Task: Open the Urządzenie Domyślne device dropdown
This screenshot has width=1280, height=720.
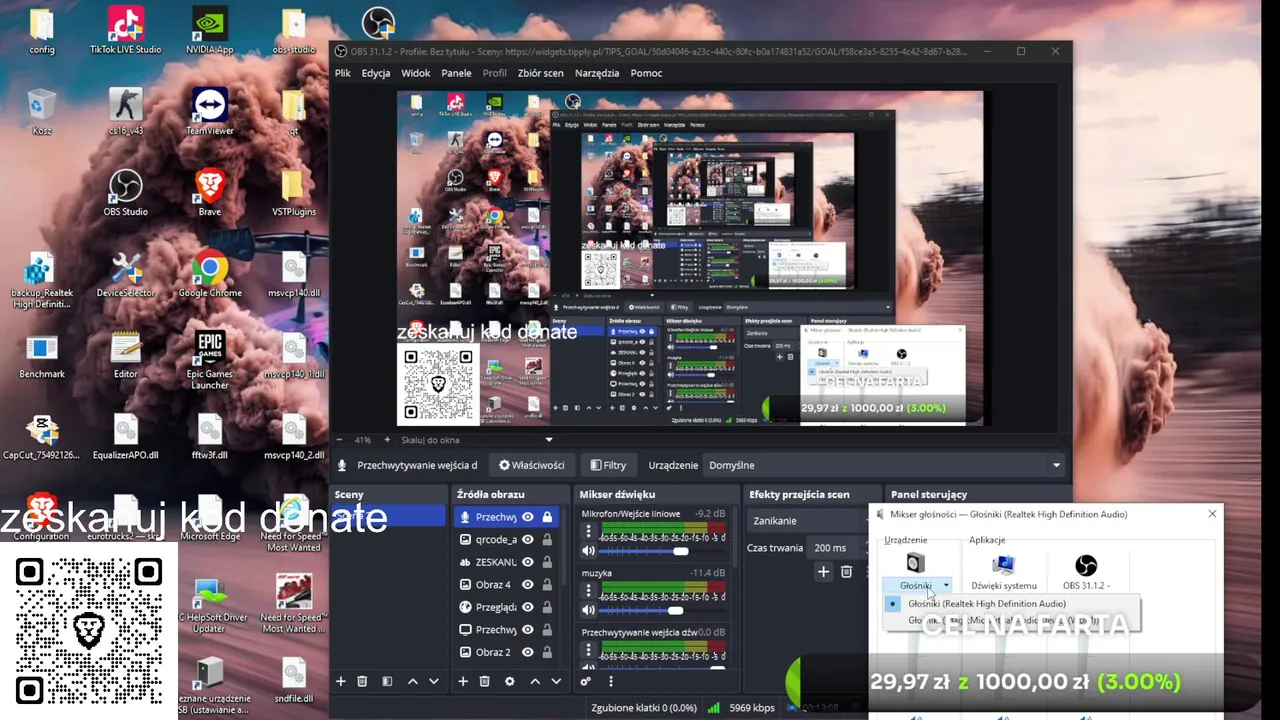Action: coord(885,465)
